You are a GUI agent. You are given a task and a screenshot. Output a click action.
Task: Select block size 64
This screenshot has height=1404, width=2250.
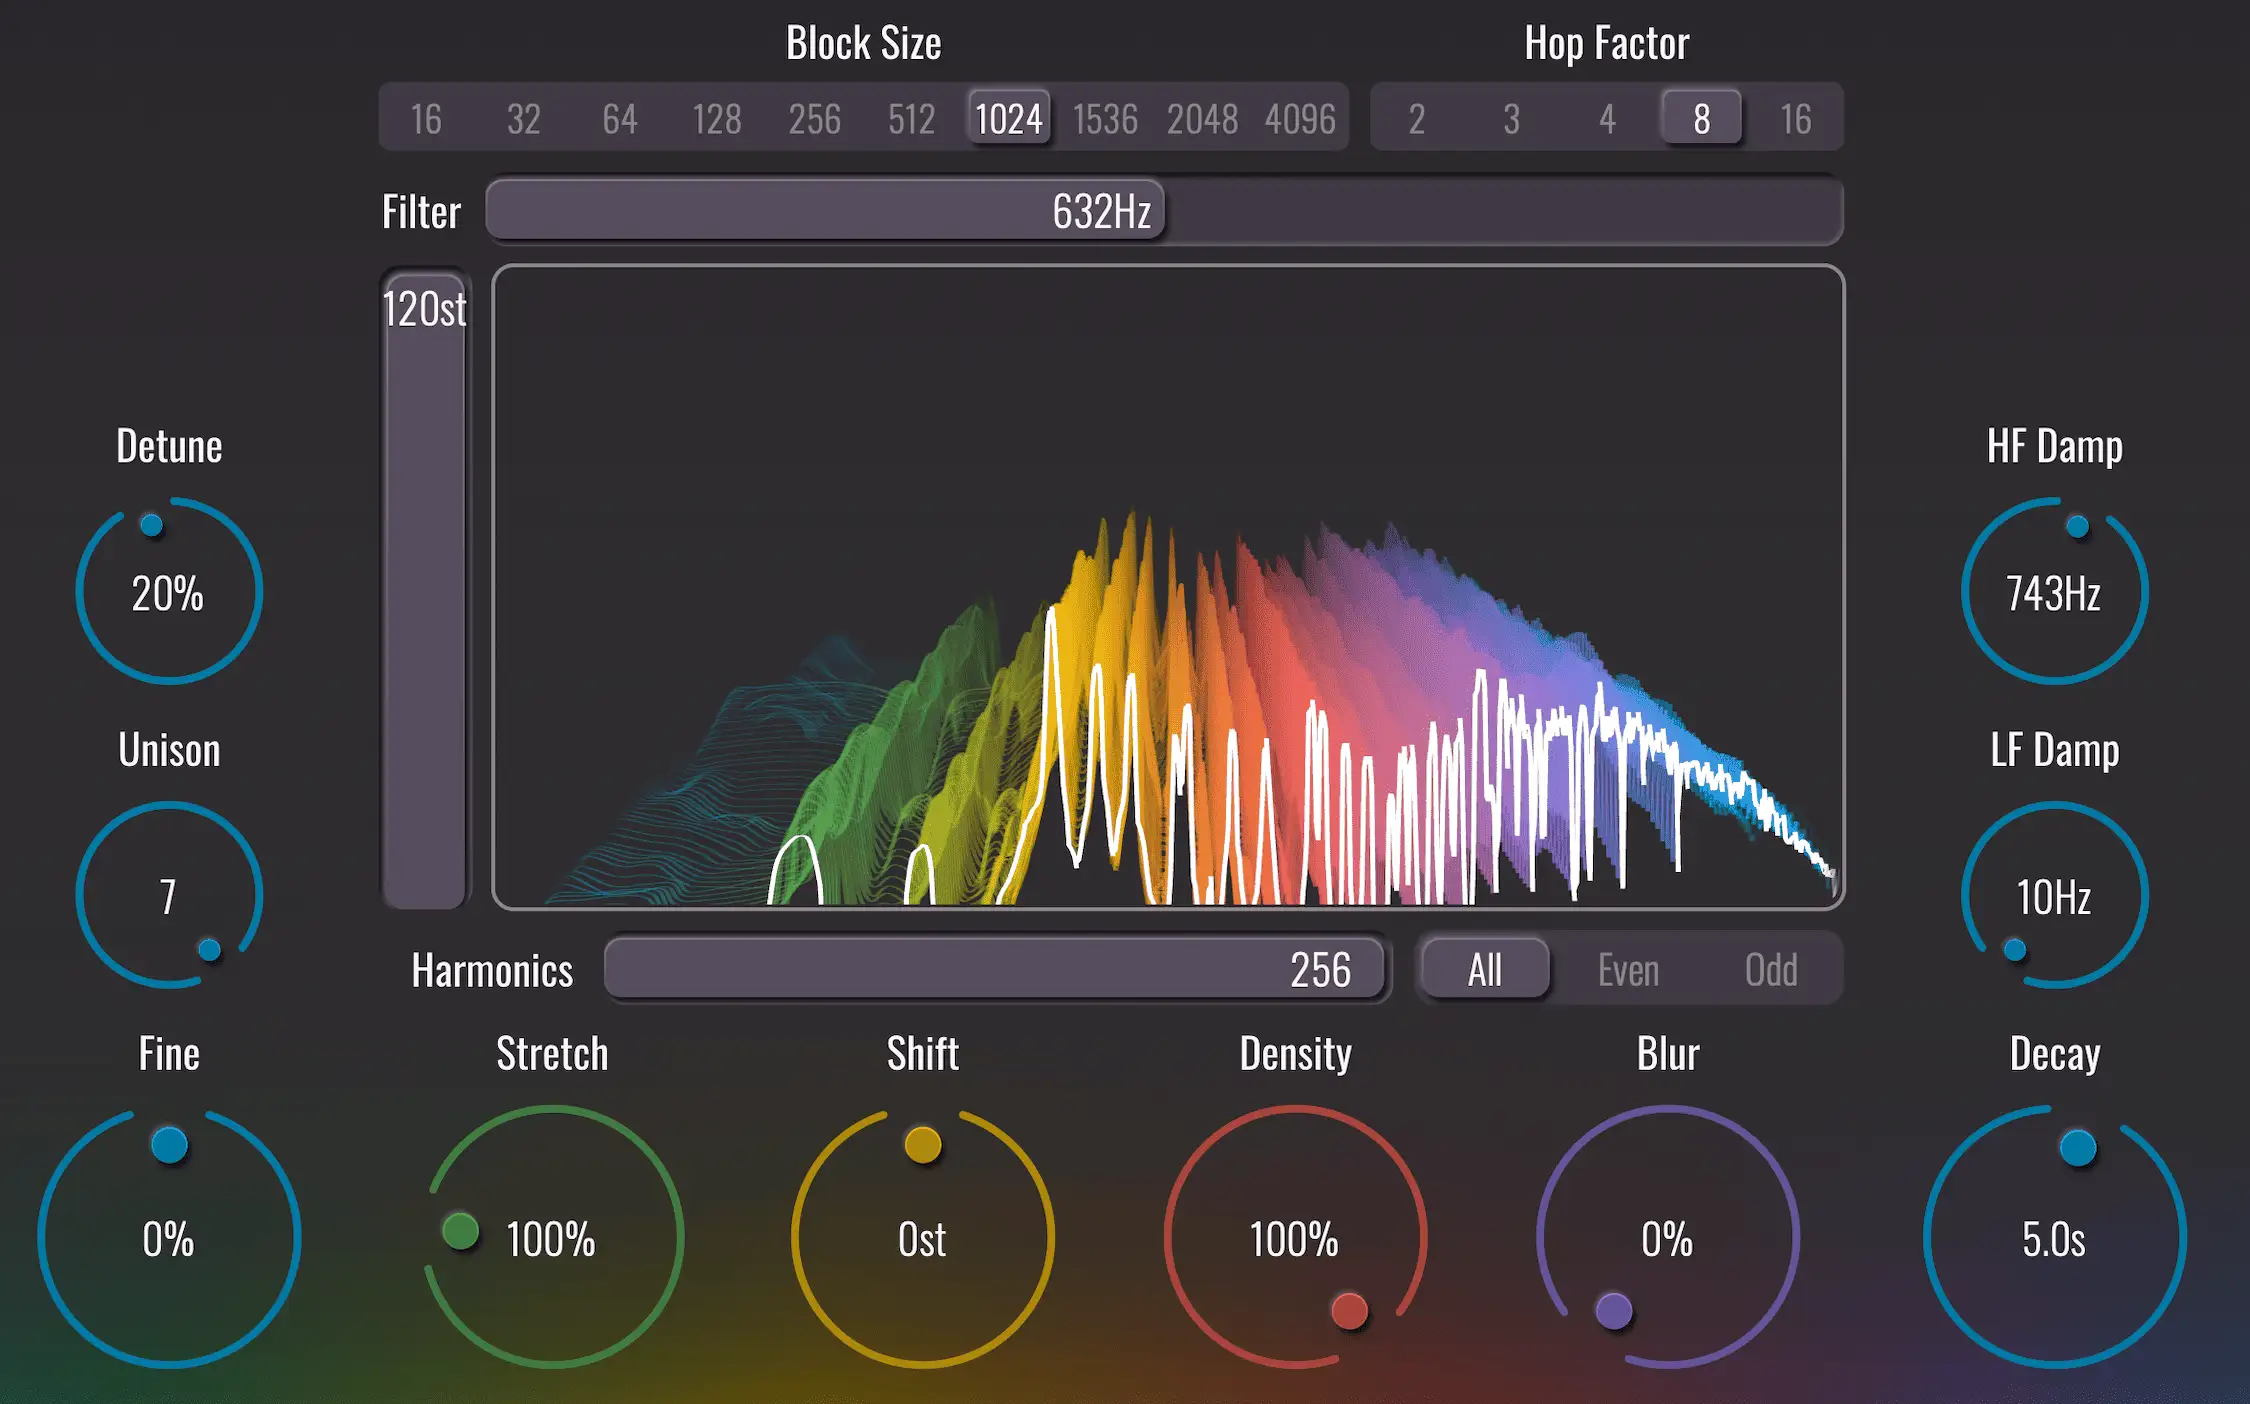point(620,119)
